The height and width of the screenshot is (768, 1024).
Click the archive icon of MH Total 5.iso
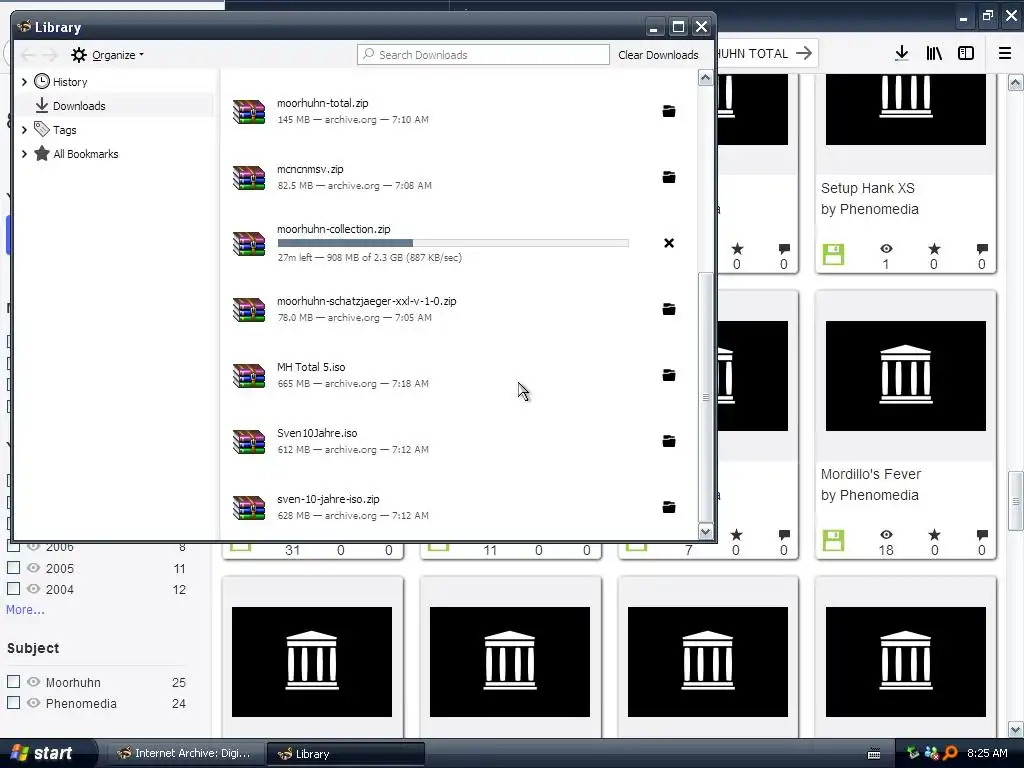(249, 376)
